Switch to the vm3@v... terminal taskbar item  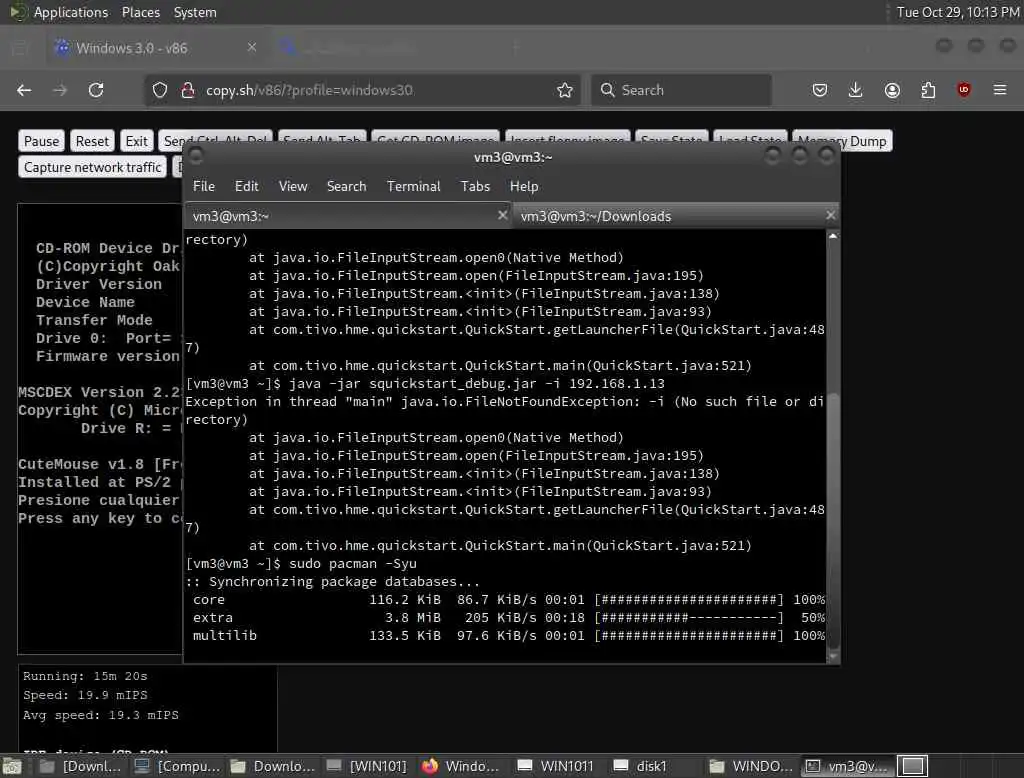pyautogui.click(x=846, y=766)
